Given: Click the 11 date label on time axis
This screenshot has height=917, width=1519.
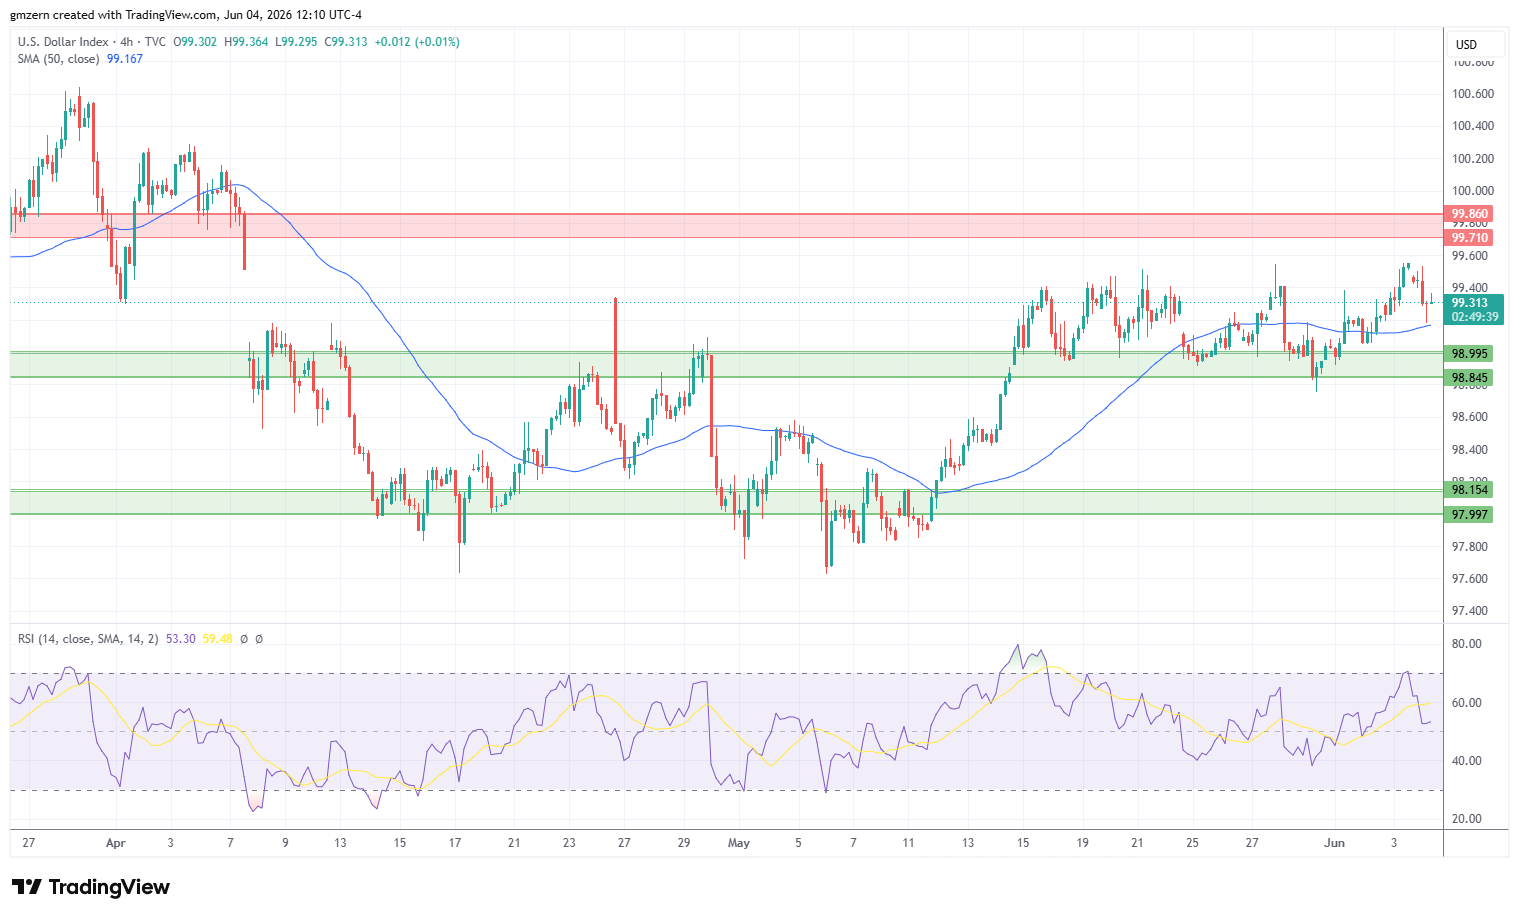Looking at the screenshot, I should click(x=908, y=843).
